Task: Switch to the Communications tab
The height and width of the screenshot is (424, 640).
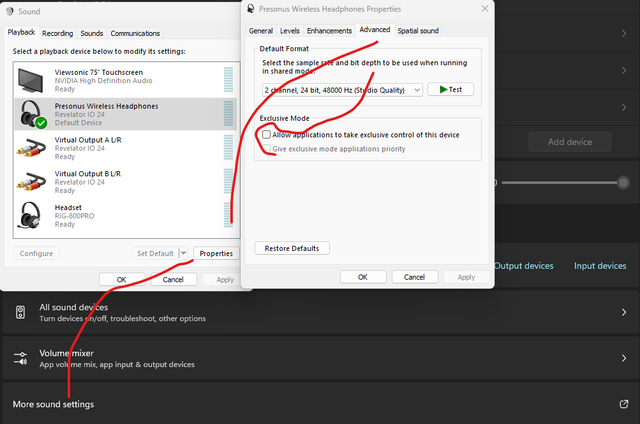Action: tap(135, 33)
